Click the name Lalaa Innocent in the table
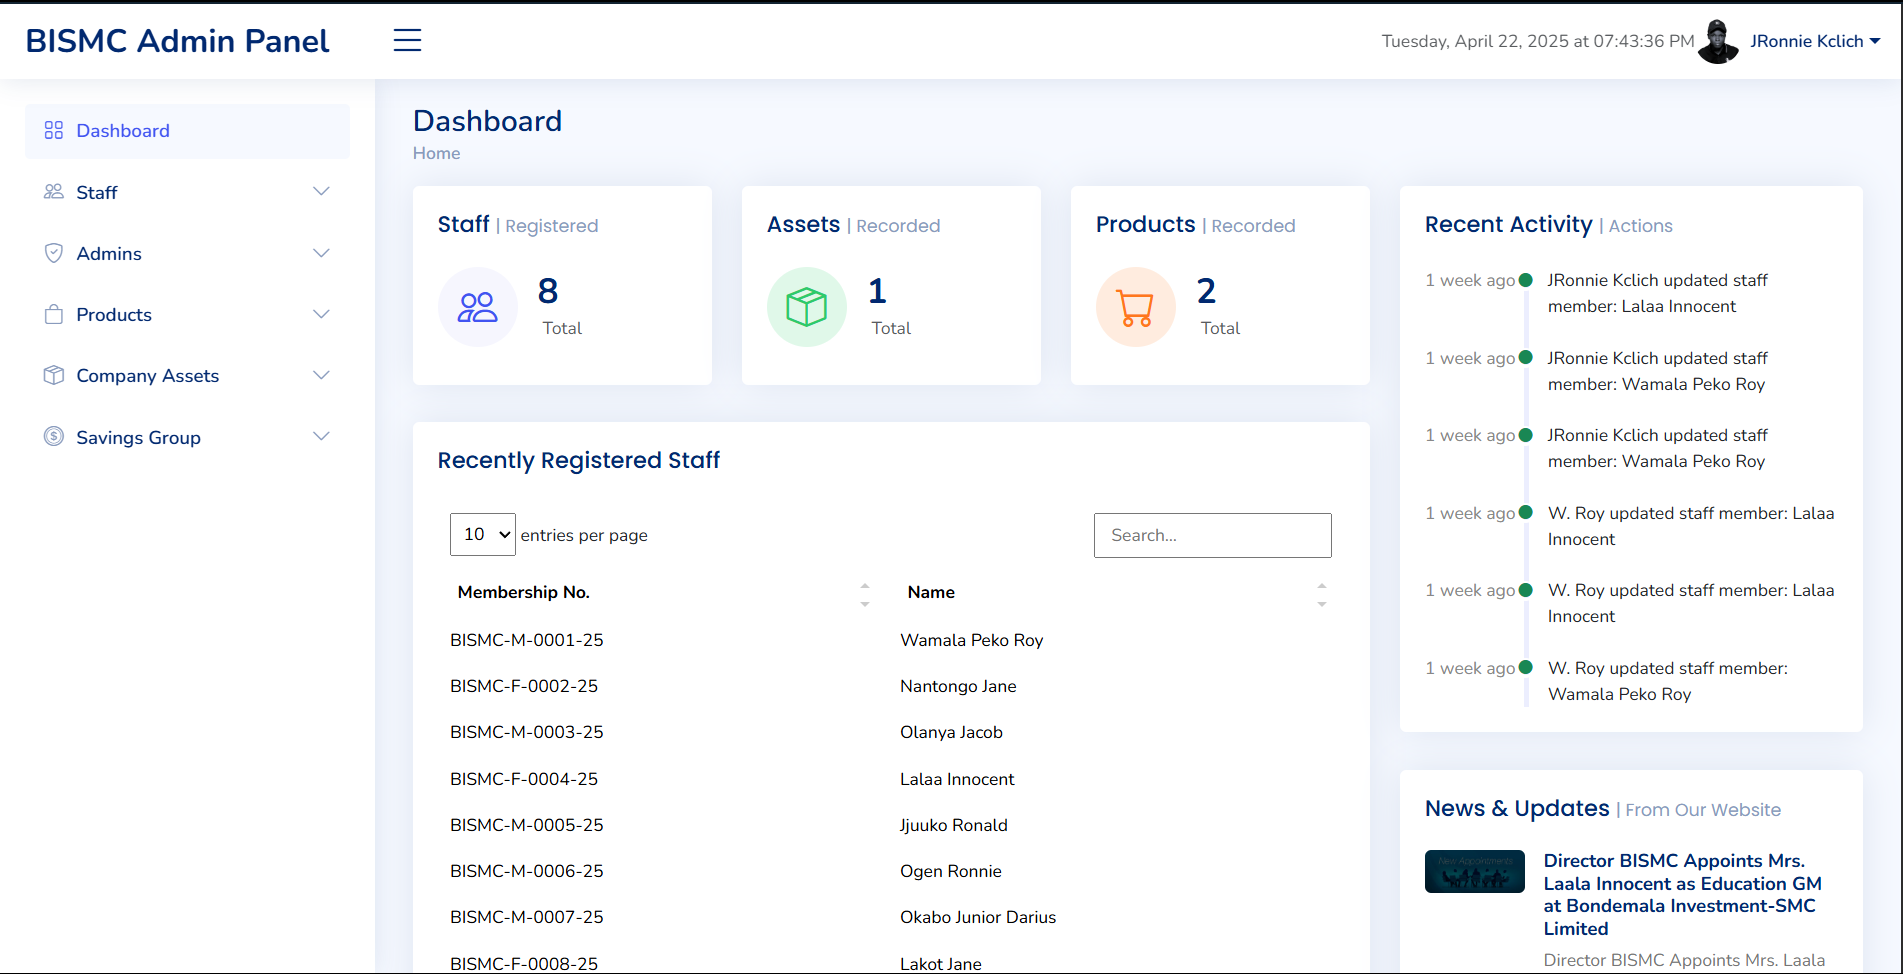 click(x=957, y=779)
